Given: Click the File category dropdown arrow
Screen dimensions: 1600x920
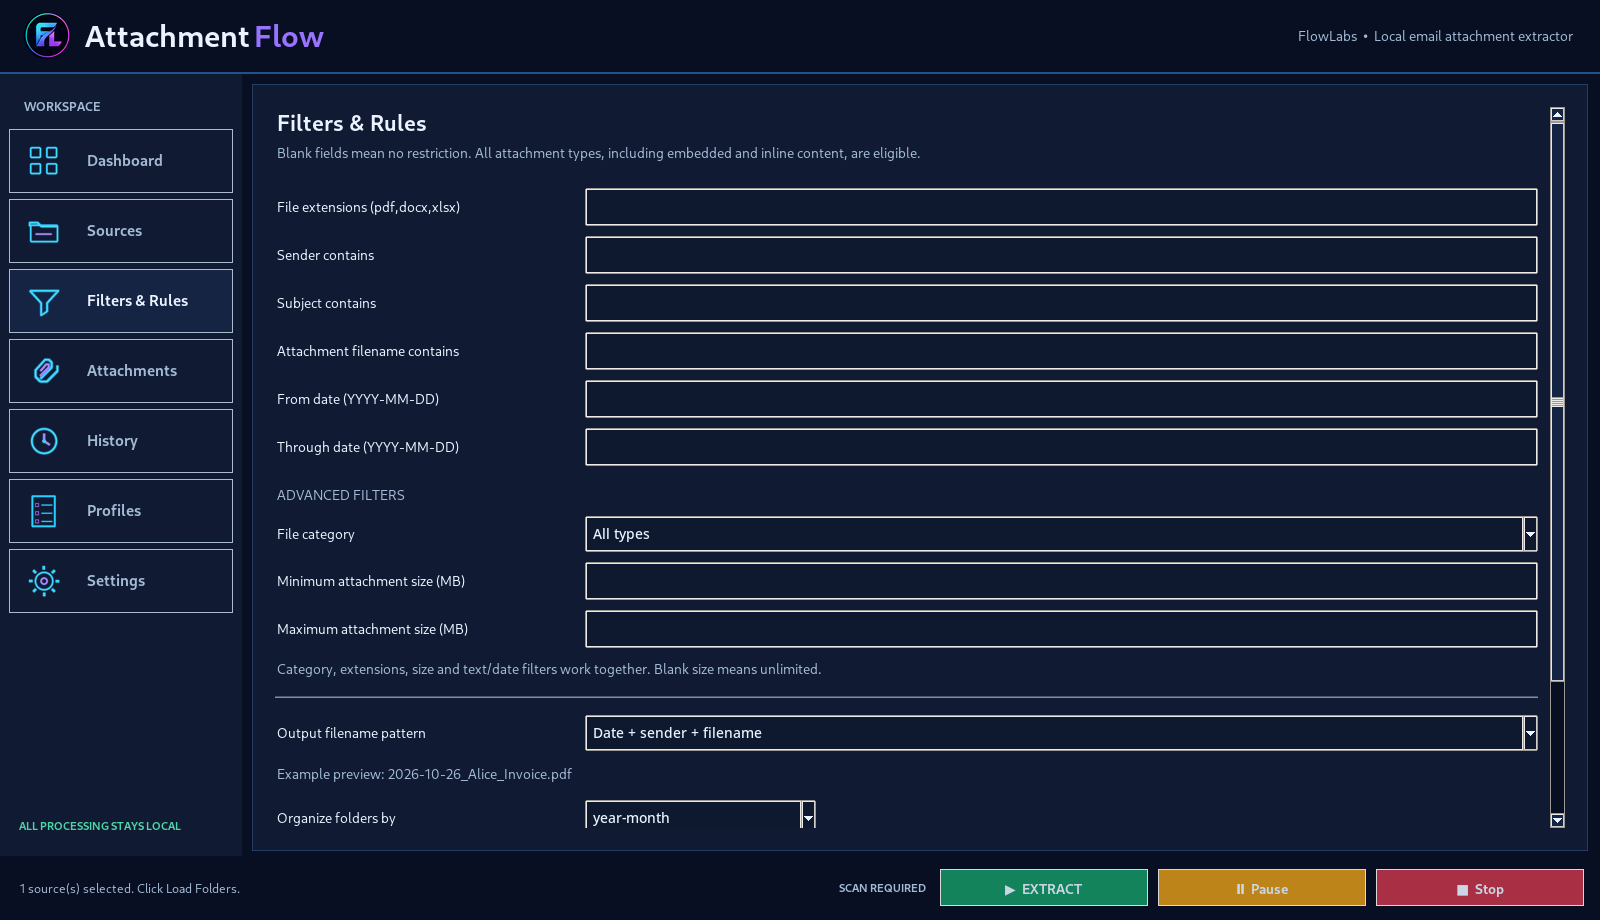Looking at the screenshot, I should coord(1530,534).
